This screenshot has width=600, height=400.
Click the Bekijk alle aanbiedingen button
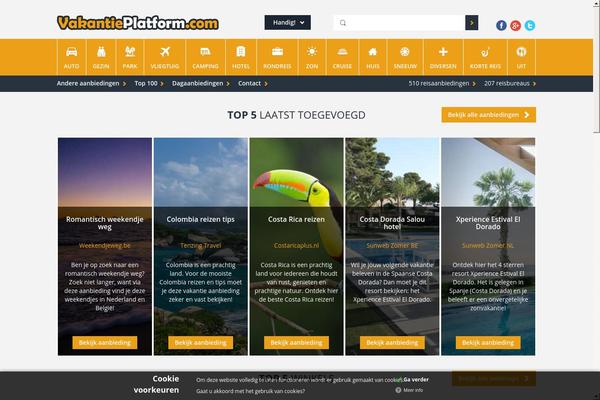489,115
